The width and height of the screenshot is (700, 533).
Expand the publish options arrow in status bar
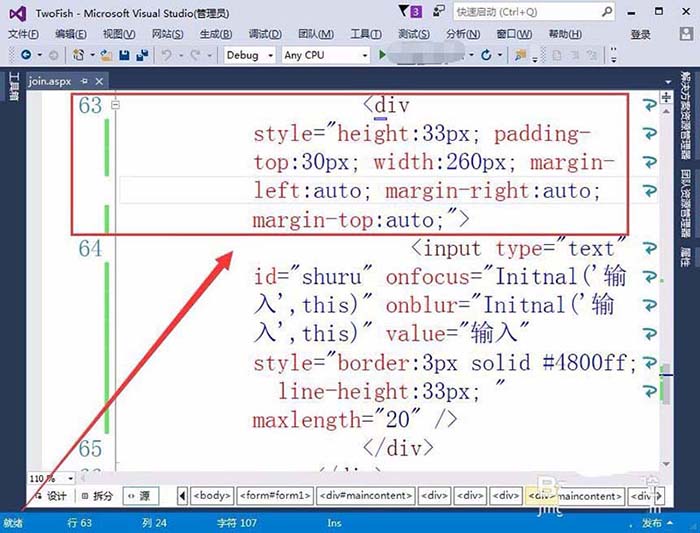point(670,523)
